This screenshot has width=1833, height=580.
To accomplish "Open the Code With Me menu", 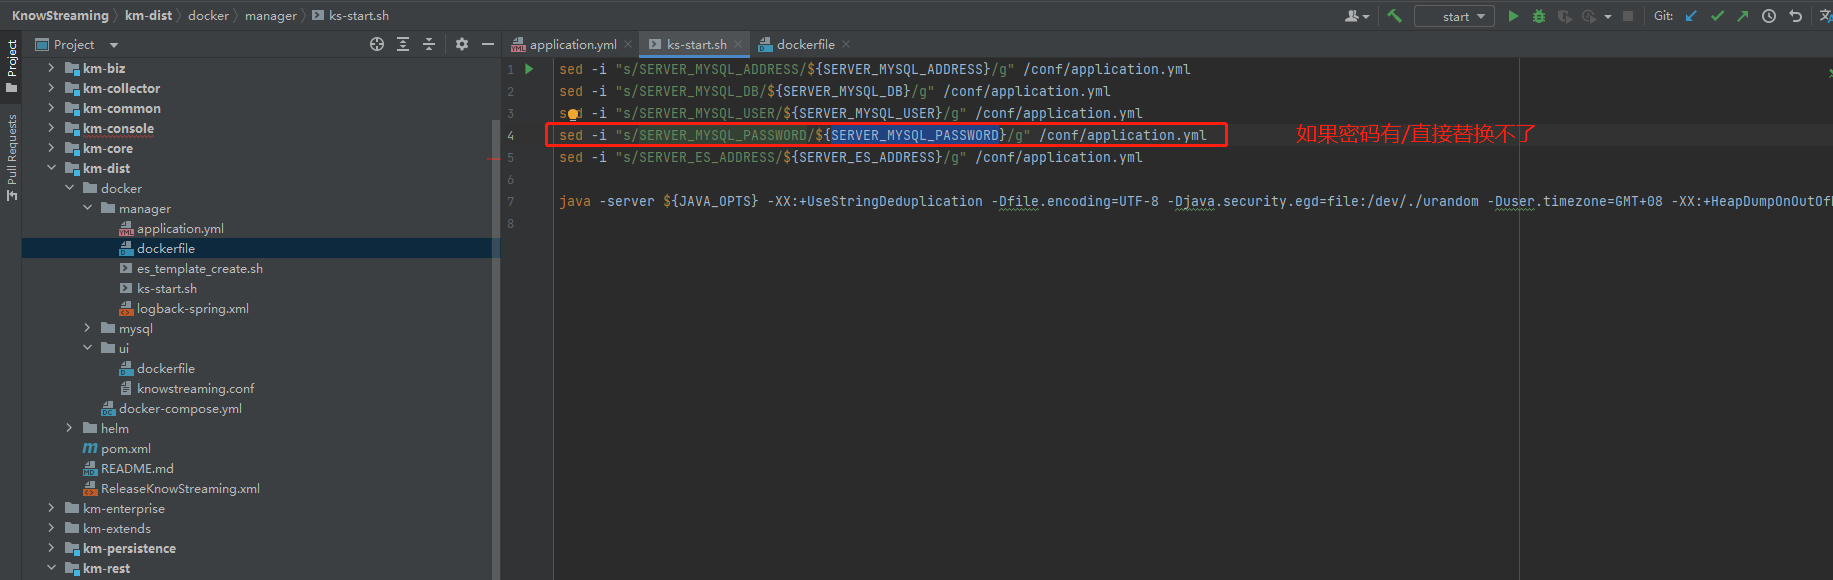I will point(1357,16).
